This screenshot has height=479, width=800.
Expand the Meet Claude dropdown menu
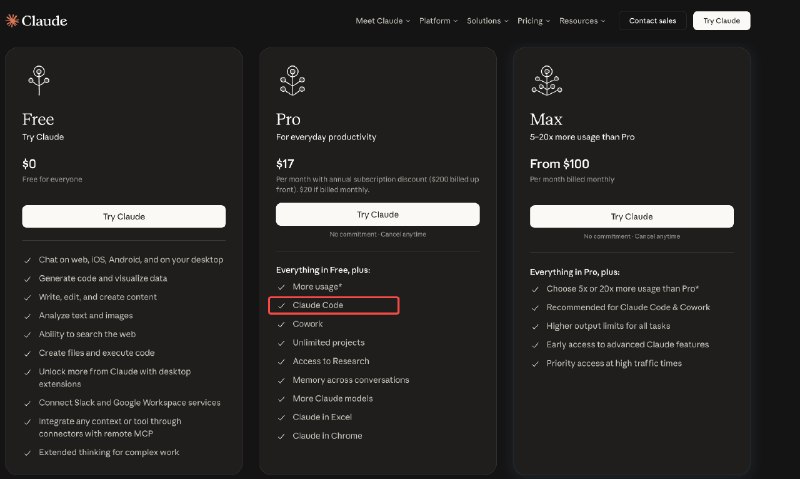tap(383, 21)
